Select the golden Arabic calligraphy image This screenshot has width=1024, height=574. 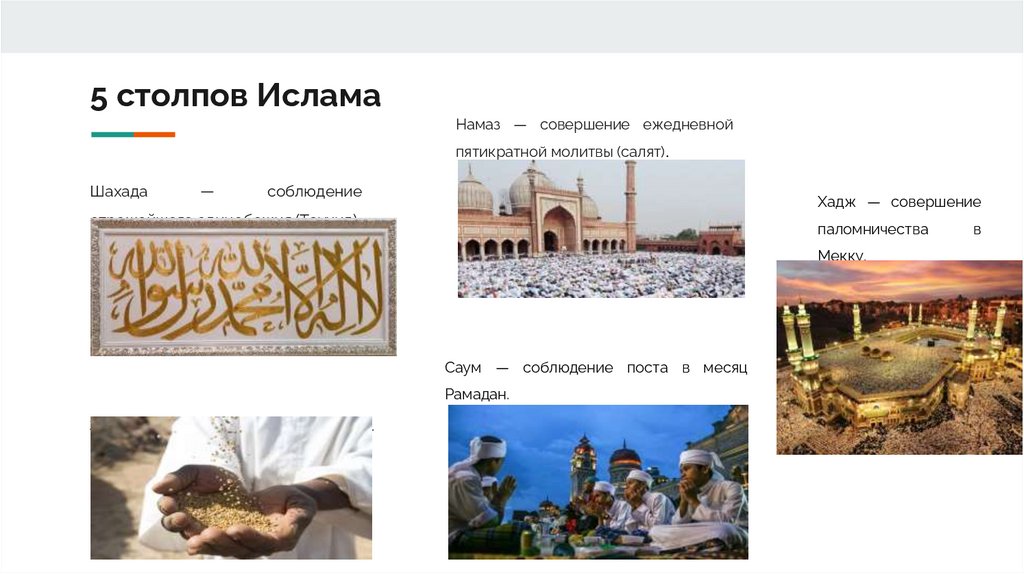[243, 287]
